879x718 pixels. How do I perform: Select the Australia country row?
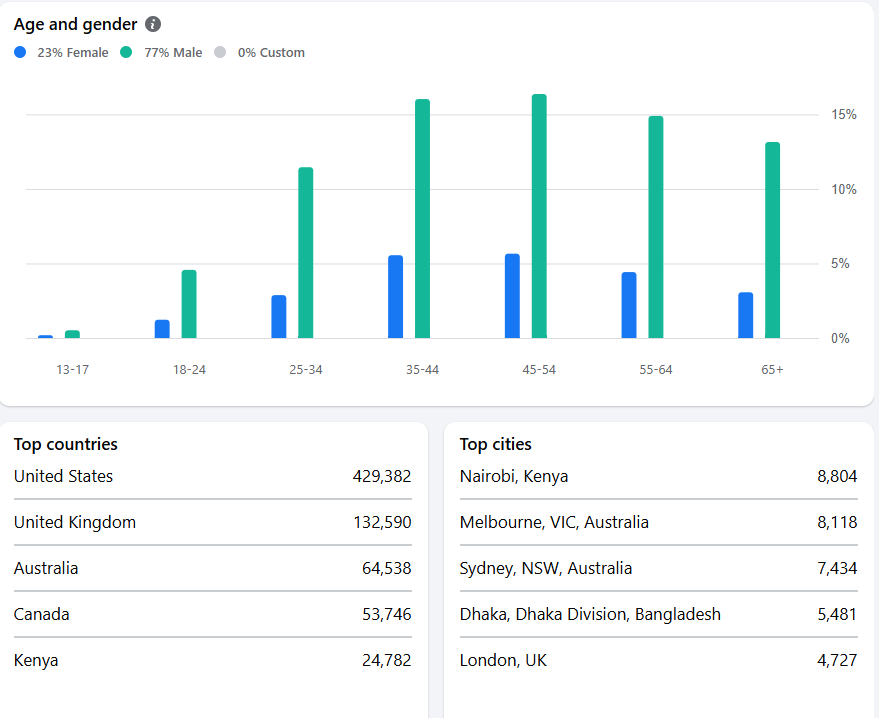coord(212,568)
